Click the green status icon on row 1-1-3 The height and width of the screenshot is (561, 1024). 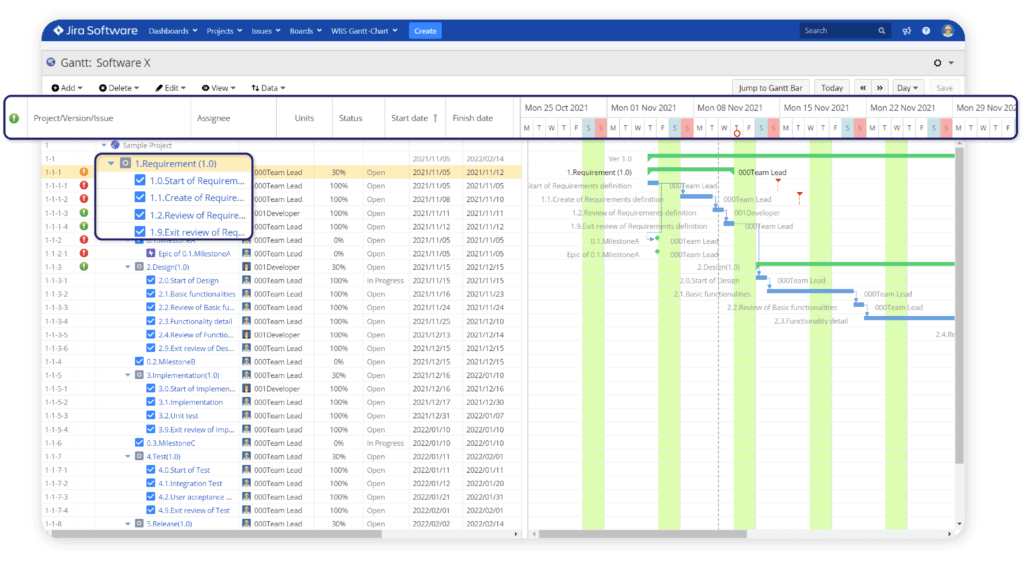click(84, 266)
